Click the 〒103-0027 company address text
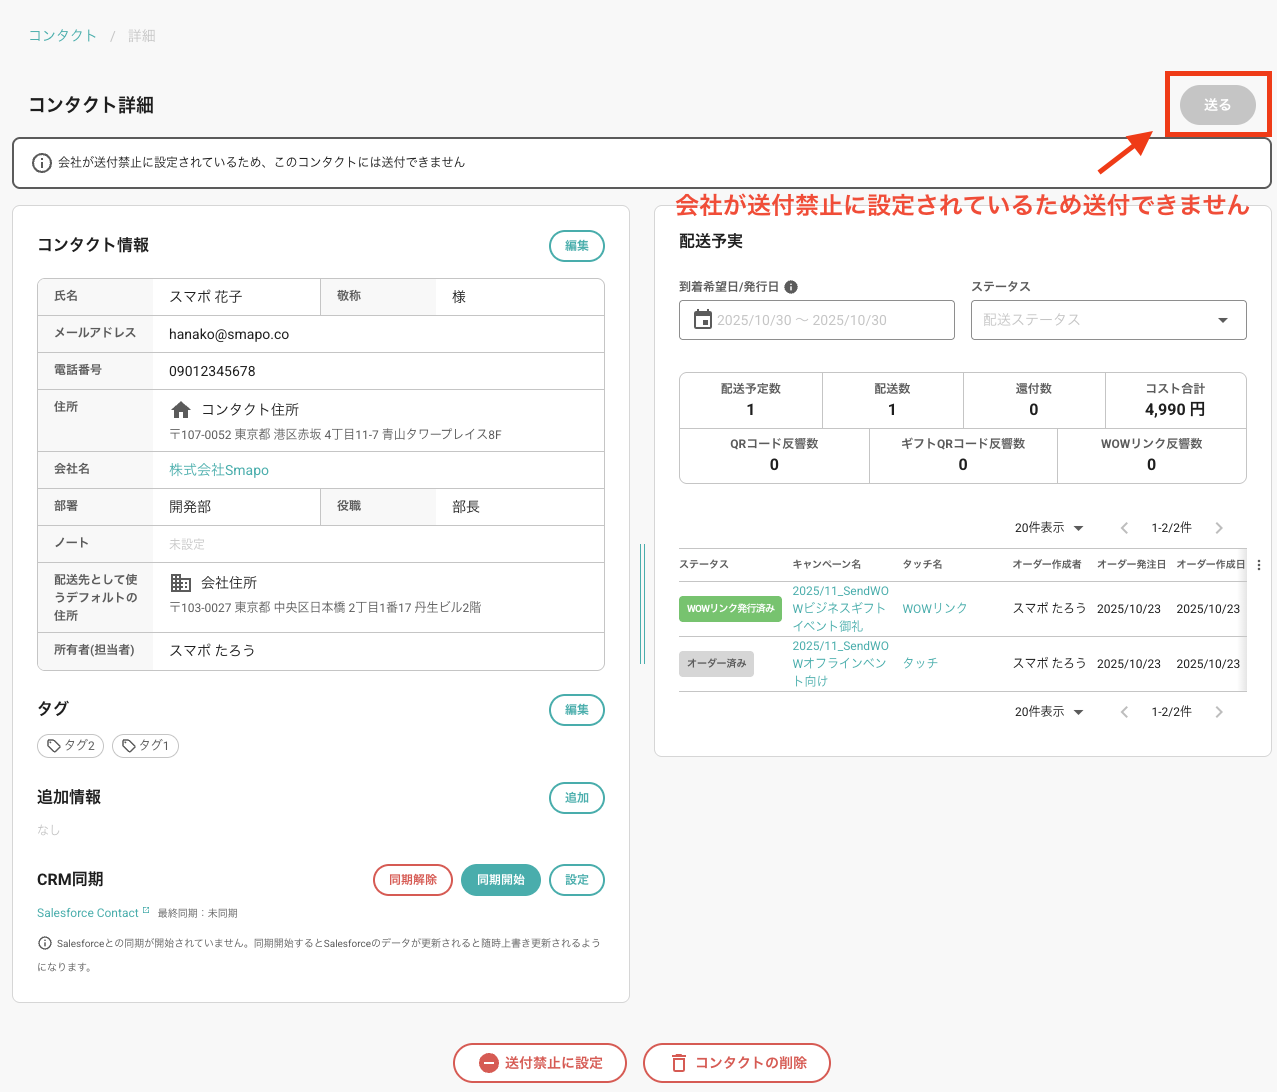This screenshot has height=1092, width=1277. [325, 608]
